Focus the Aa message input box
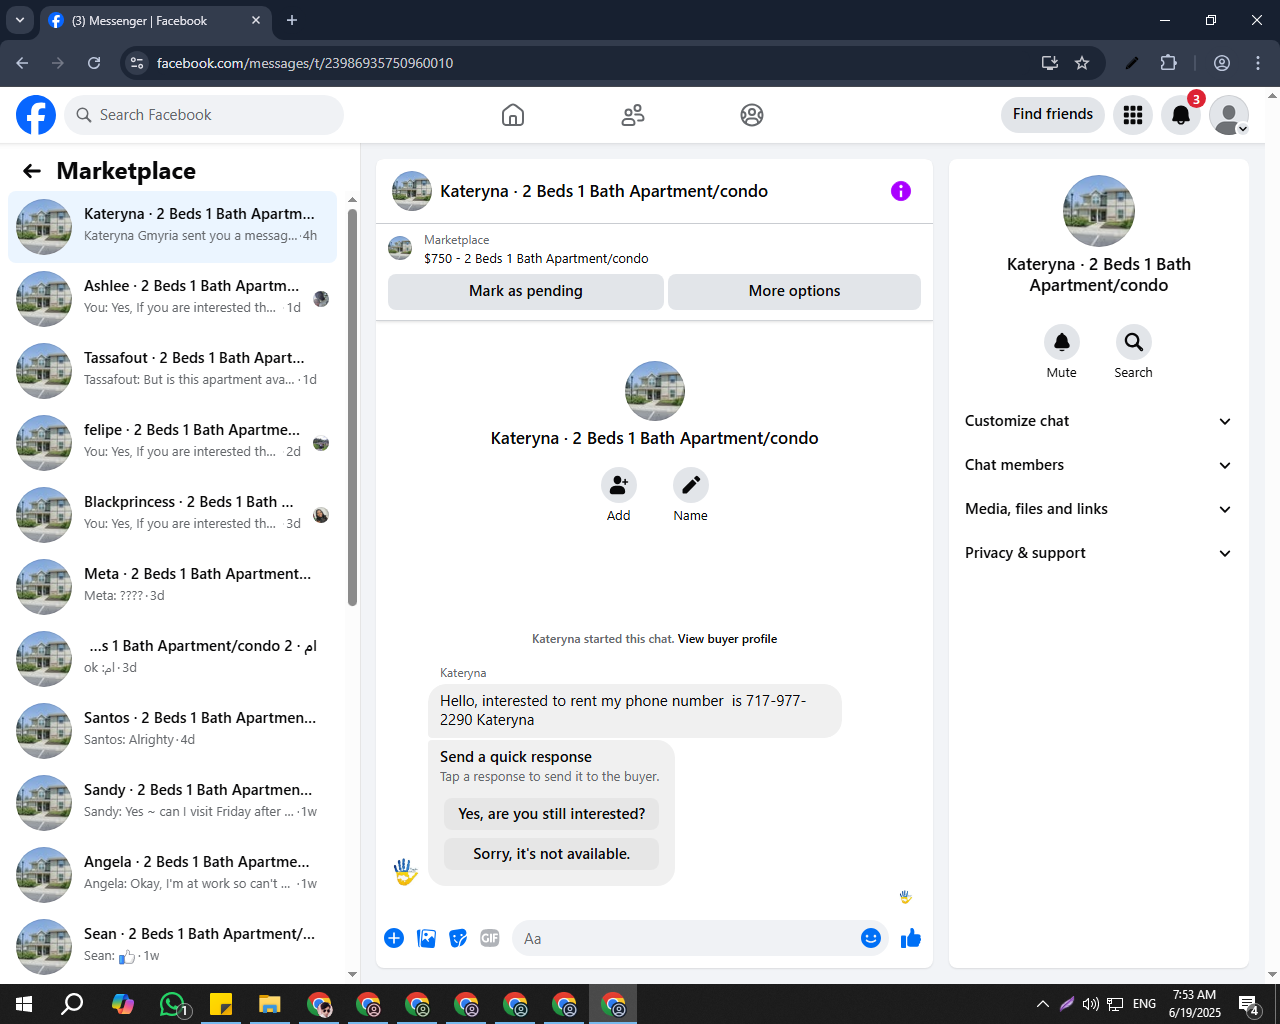Screen dimensions: 1280x1024 [685, 938]
